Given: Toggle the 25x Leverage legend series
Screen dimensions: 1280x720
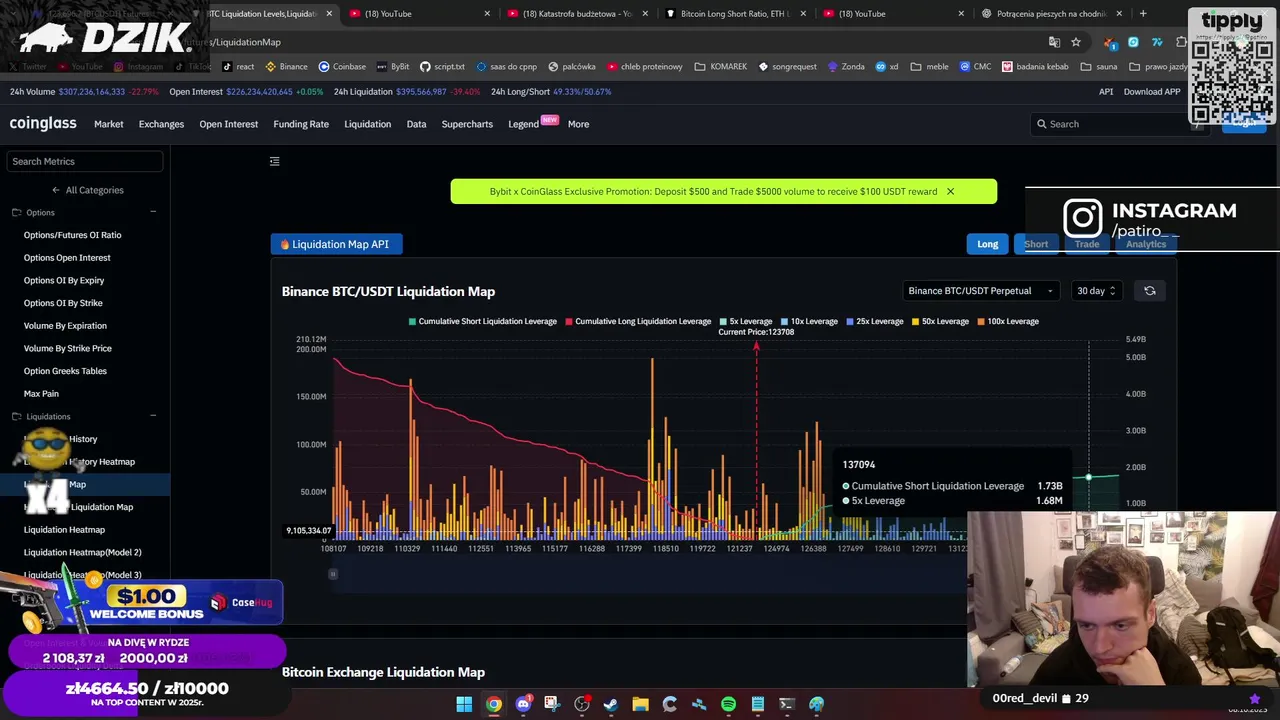Looking at the screenshot, I should 875,322.
